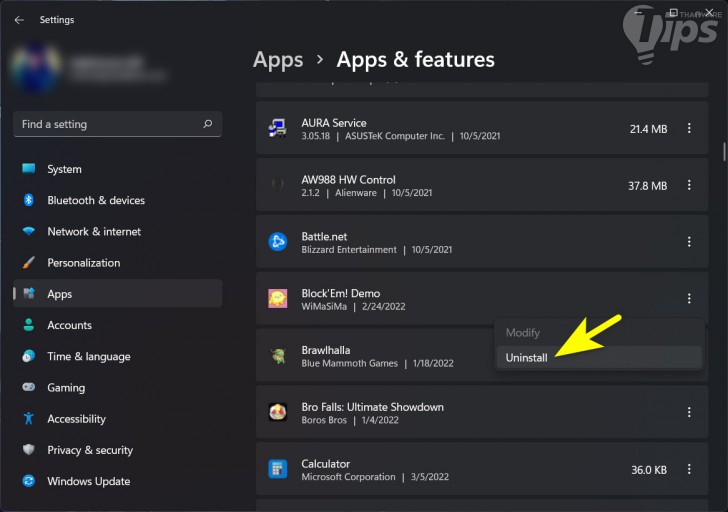Choose Uninstall from the context menu

599,357
